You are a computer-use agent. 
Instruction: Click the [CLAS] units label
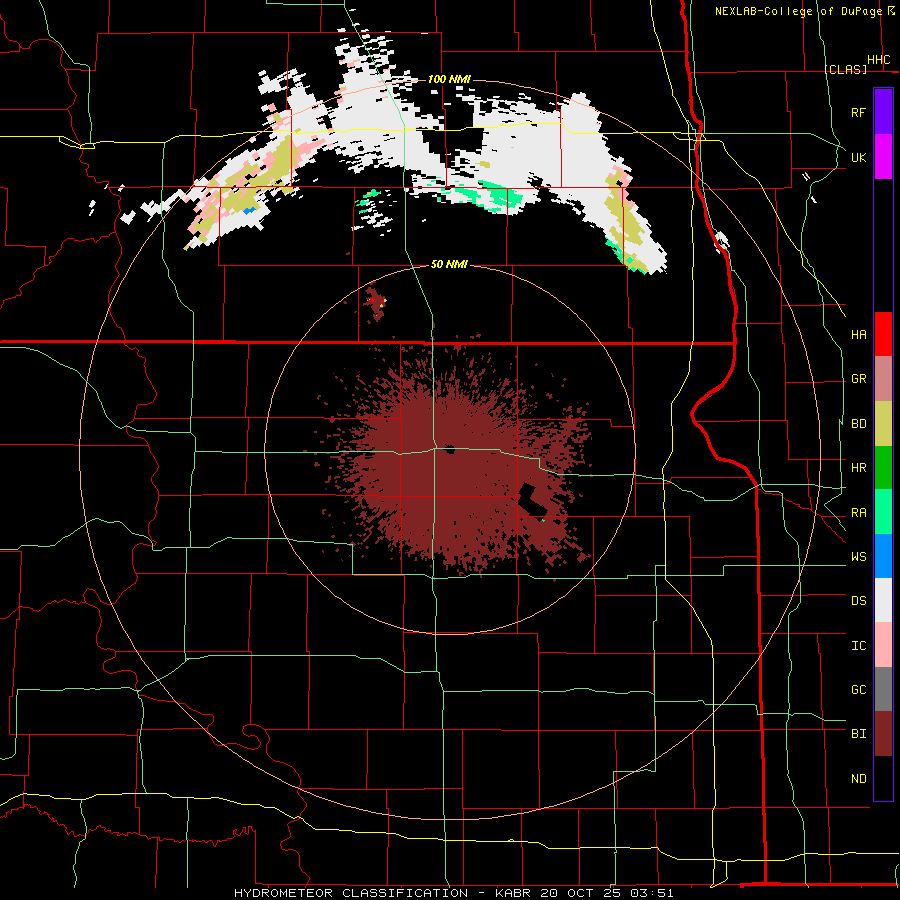[x=845, y=69]
